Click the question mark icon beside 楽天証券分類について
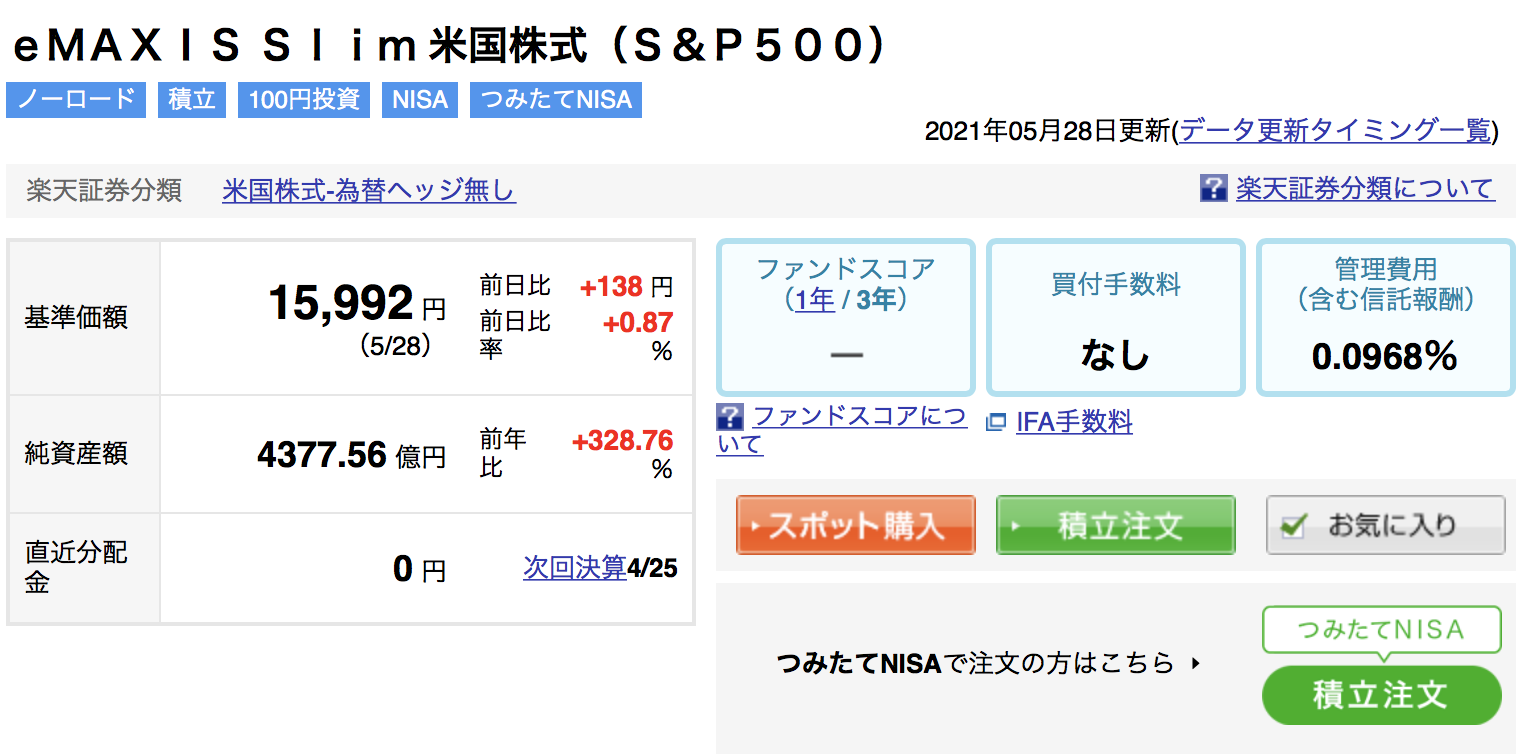 tap(1213, 188)
